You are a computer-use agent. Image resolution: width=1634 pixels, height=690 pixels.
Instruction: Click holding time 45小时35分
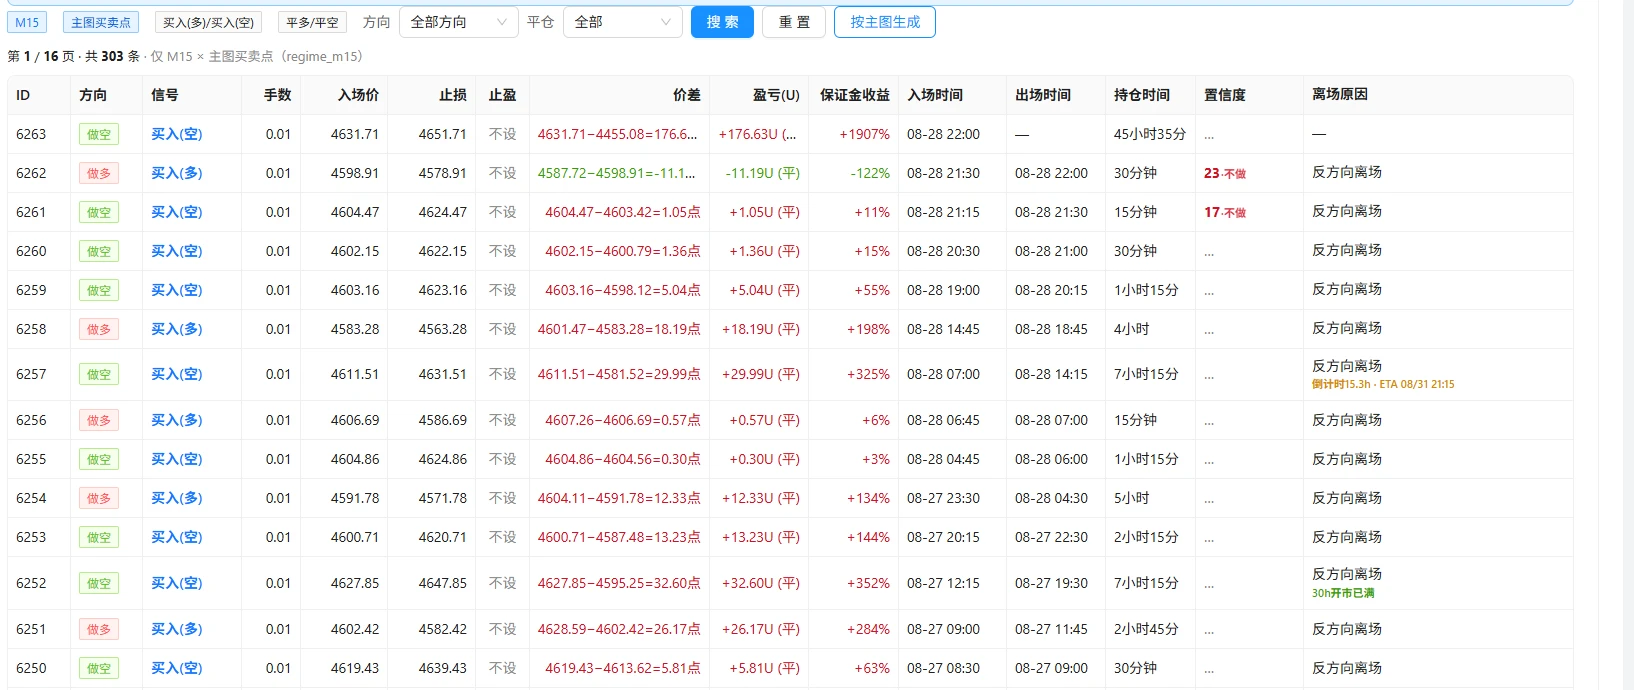pyautogui.click(x=1150, y=134)
